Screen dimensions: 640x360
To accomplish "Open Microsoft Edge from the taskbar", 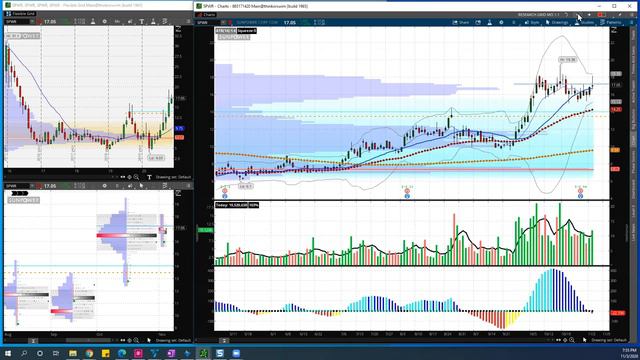I will [x=122, y=353].
